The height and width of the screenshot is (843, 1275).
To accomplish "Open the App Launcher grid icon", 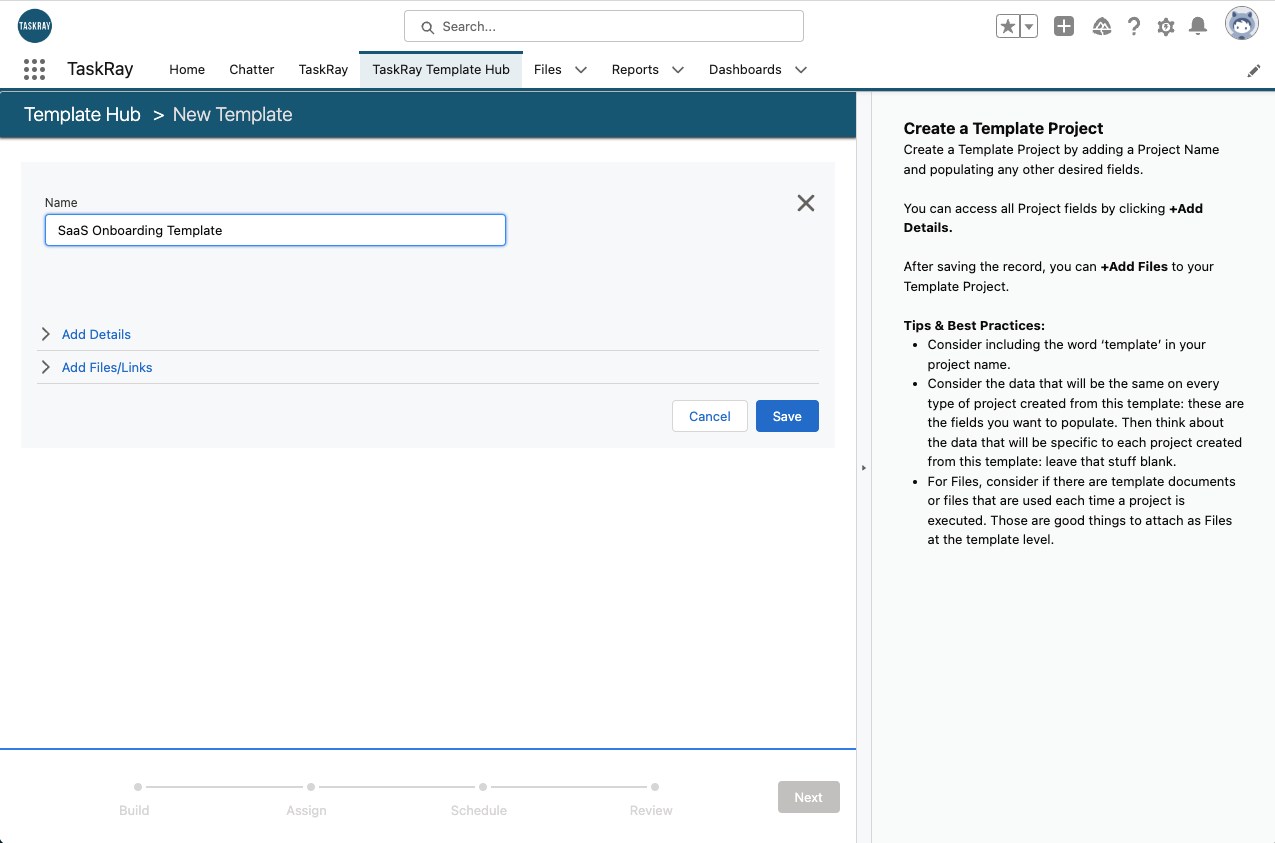I will [34, 69].
